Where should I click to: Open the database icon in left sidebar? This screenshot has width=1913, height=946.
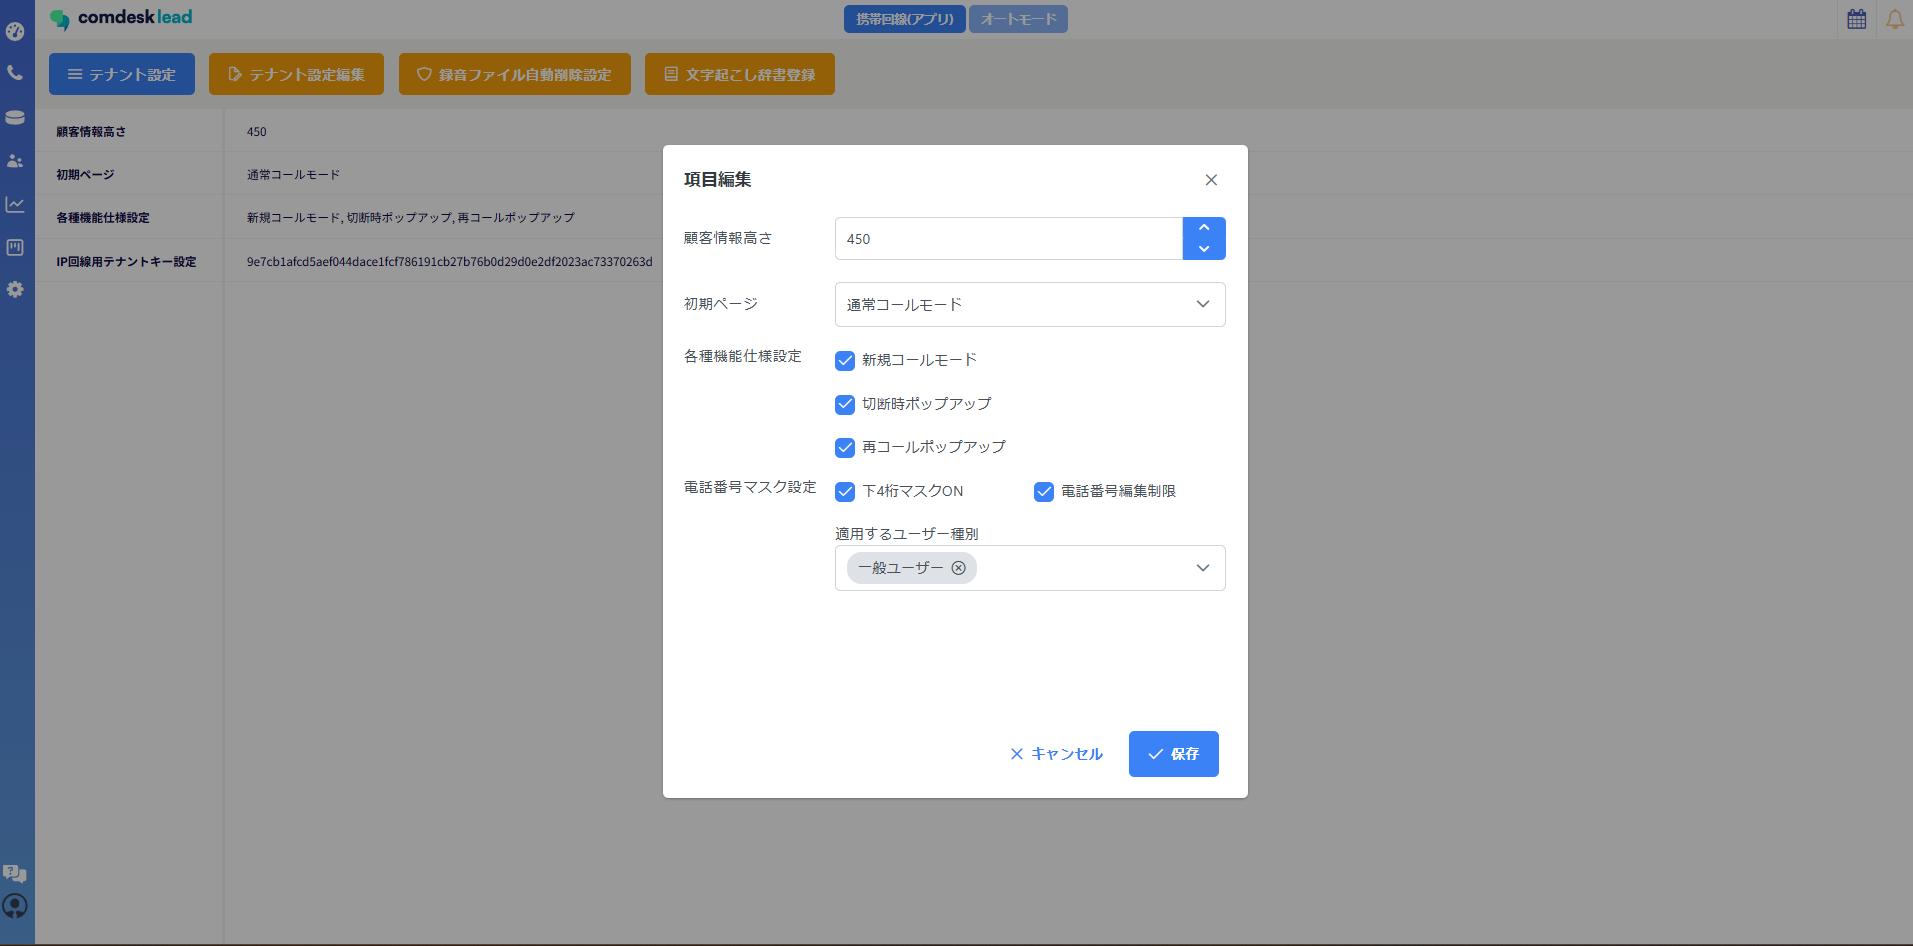coord(15,117)
